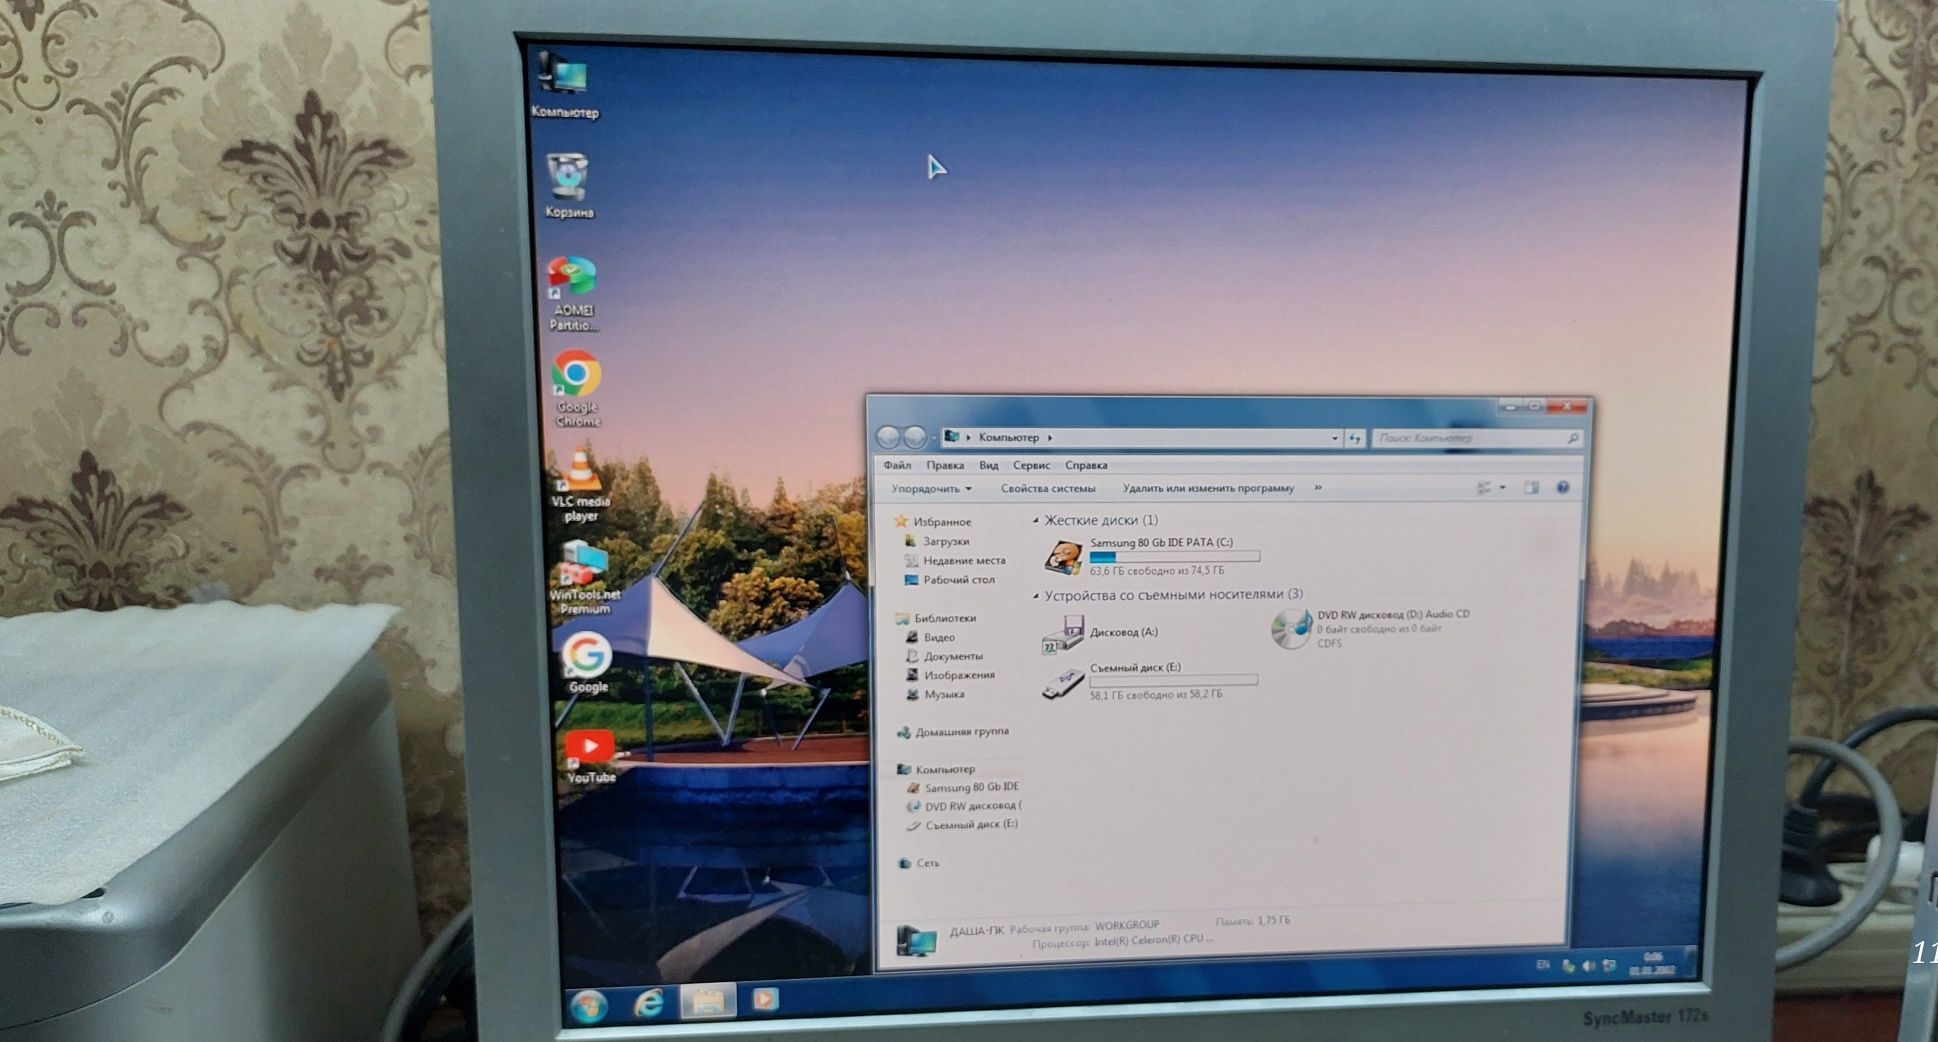The image size is (1938, 1042).
Task: Open address bar history dropdown arrow
Action: tap(1334, 438)
